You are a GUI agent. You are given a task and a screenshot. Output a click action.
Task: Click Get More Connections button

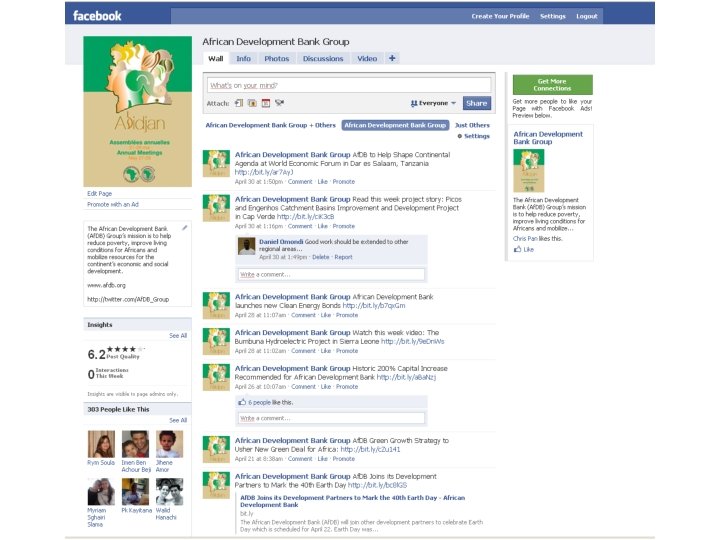pos(552,84)
